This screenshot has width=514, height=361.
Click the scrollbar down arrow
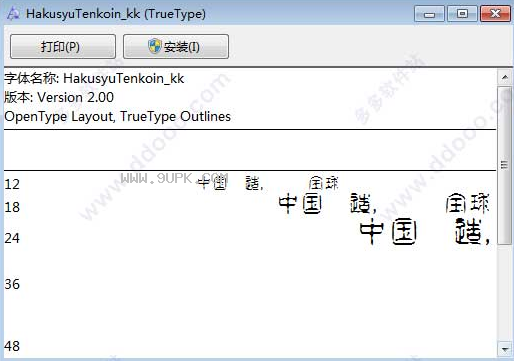point(505,349)
